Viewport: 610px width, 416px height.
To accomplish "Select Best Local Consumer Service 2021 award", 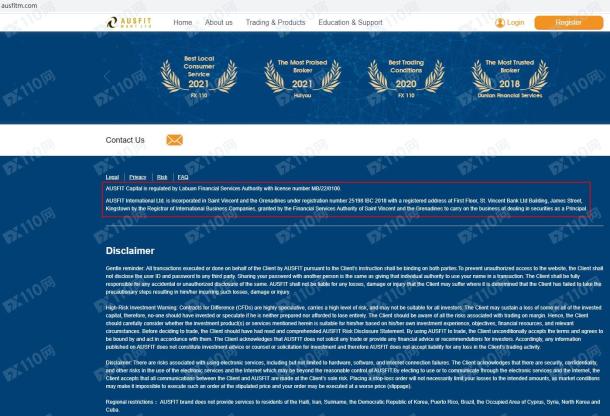I will (x=199, y=77).
